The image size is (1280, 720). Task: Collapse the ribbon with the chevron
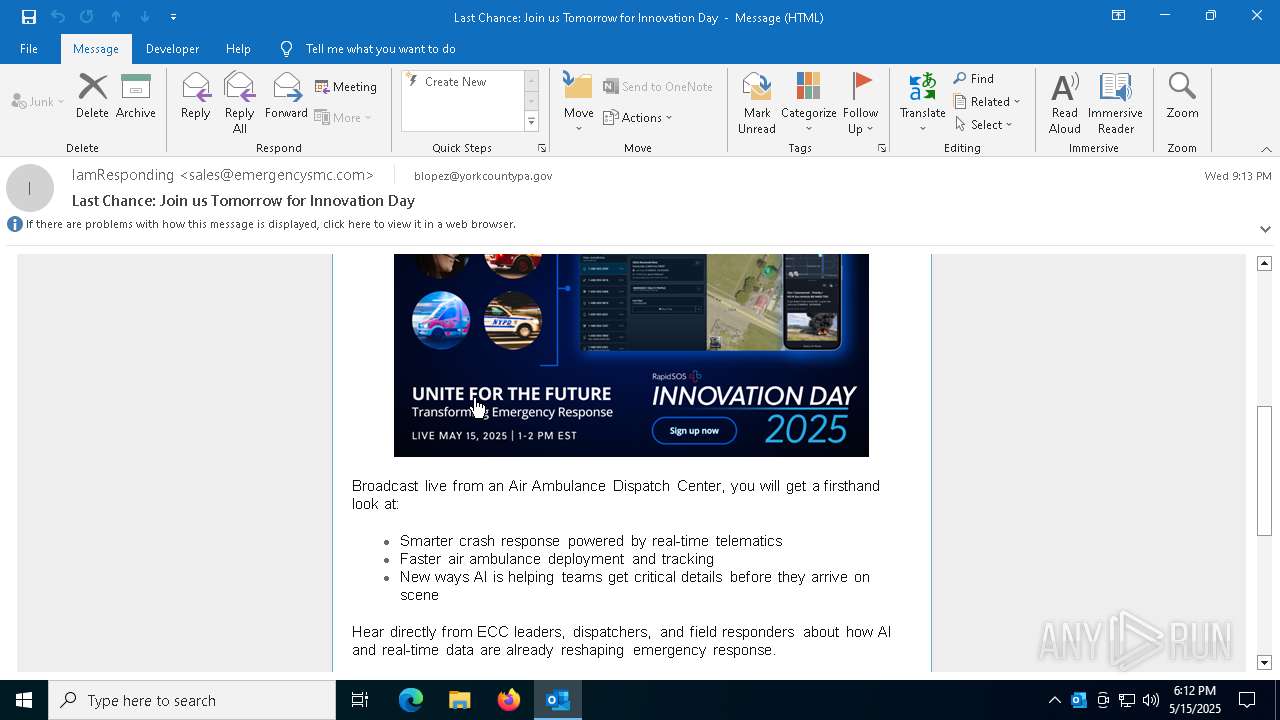point(1266,149)
